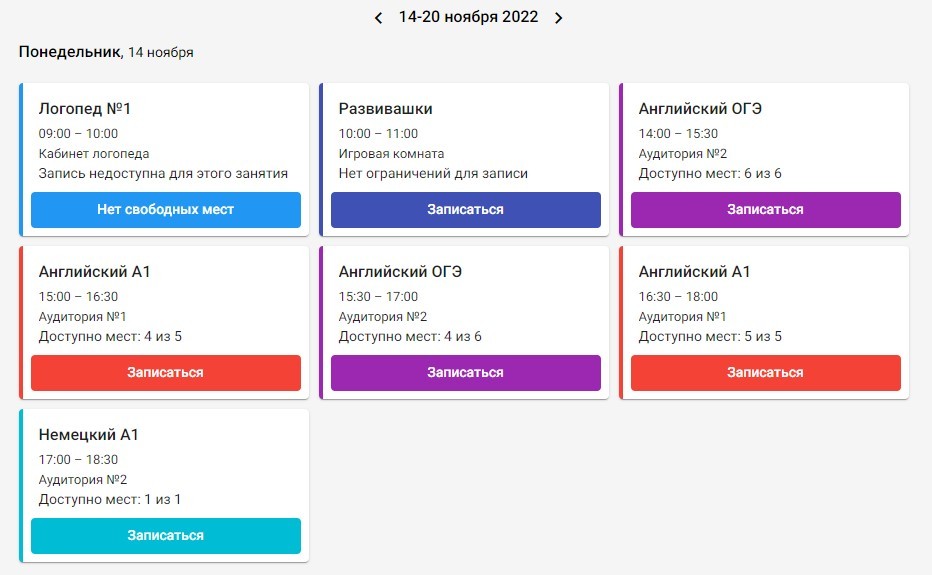Sign up for the Развивашки class
The width and height of the screenshot is (932, 575).
point(465,210)
